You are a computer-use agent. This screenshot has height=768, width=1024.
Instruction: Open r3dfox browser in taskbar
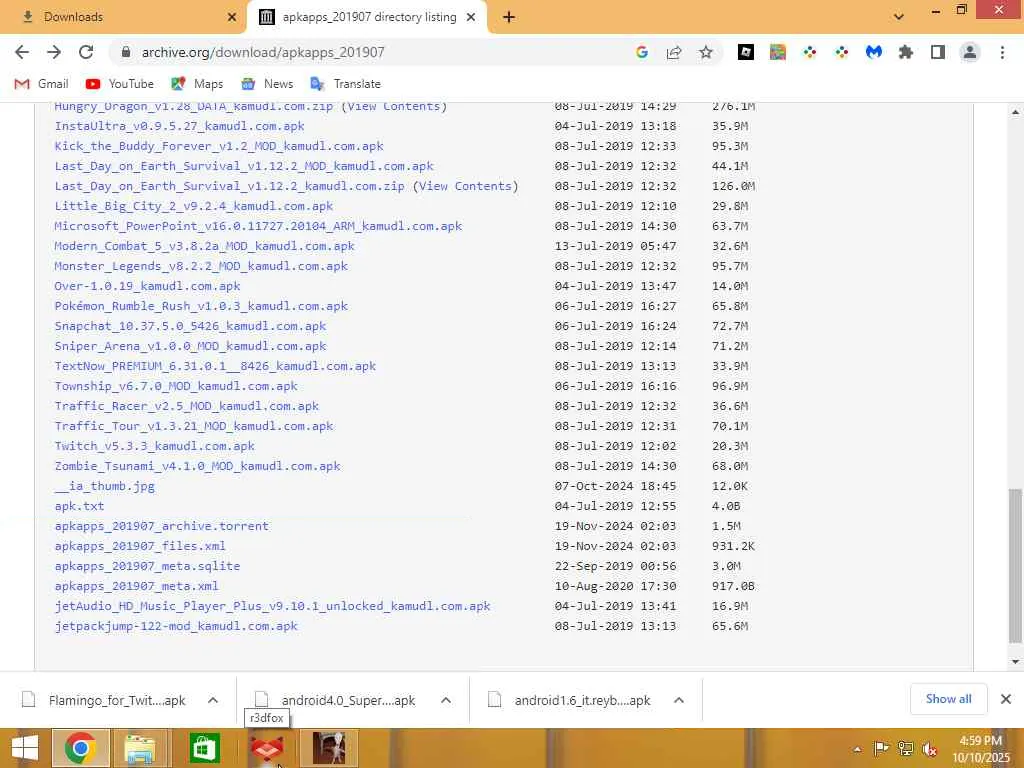click(x=267, y=748)
